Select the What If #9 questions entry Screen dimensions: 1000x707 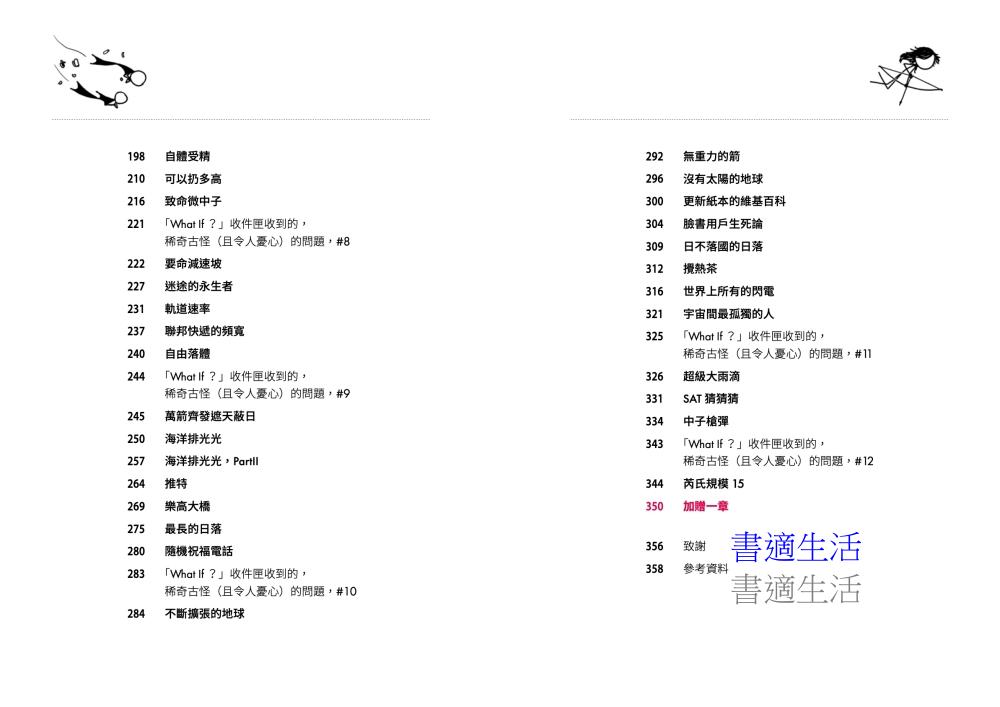257,385
